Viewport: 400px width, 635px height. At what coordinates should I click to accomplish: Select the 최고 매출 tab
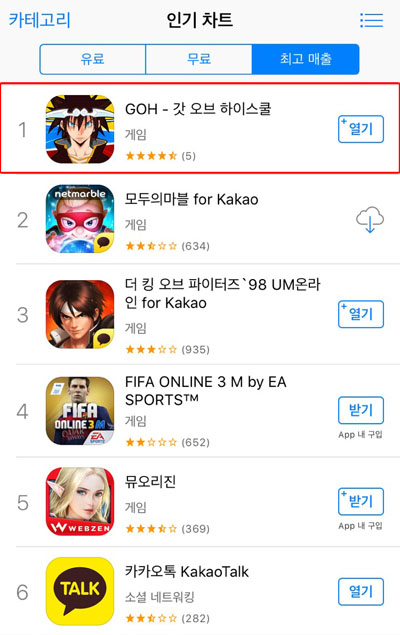pyautogui.click(x=305, y=59)
